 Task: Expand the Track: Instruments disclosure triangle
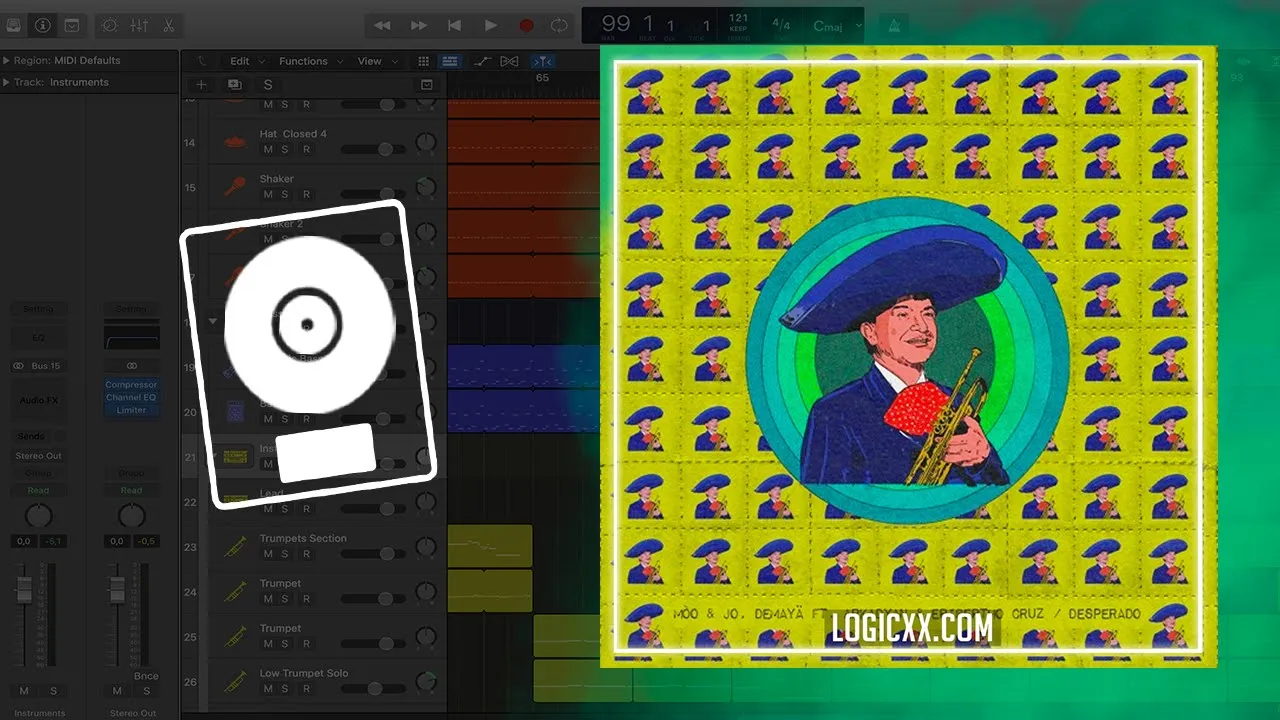(x=6, y=82)
